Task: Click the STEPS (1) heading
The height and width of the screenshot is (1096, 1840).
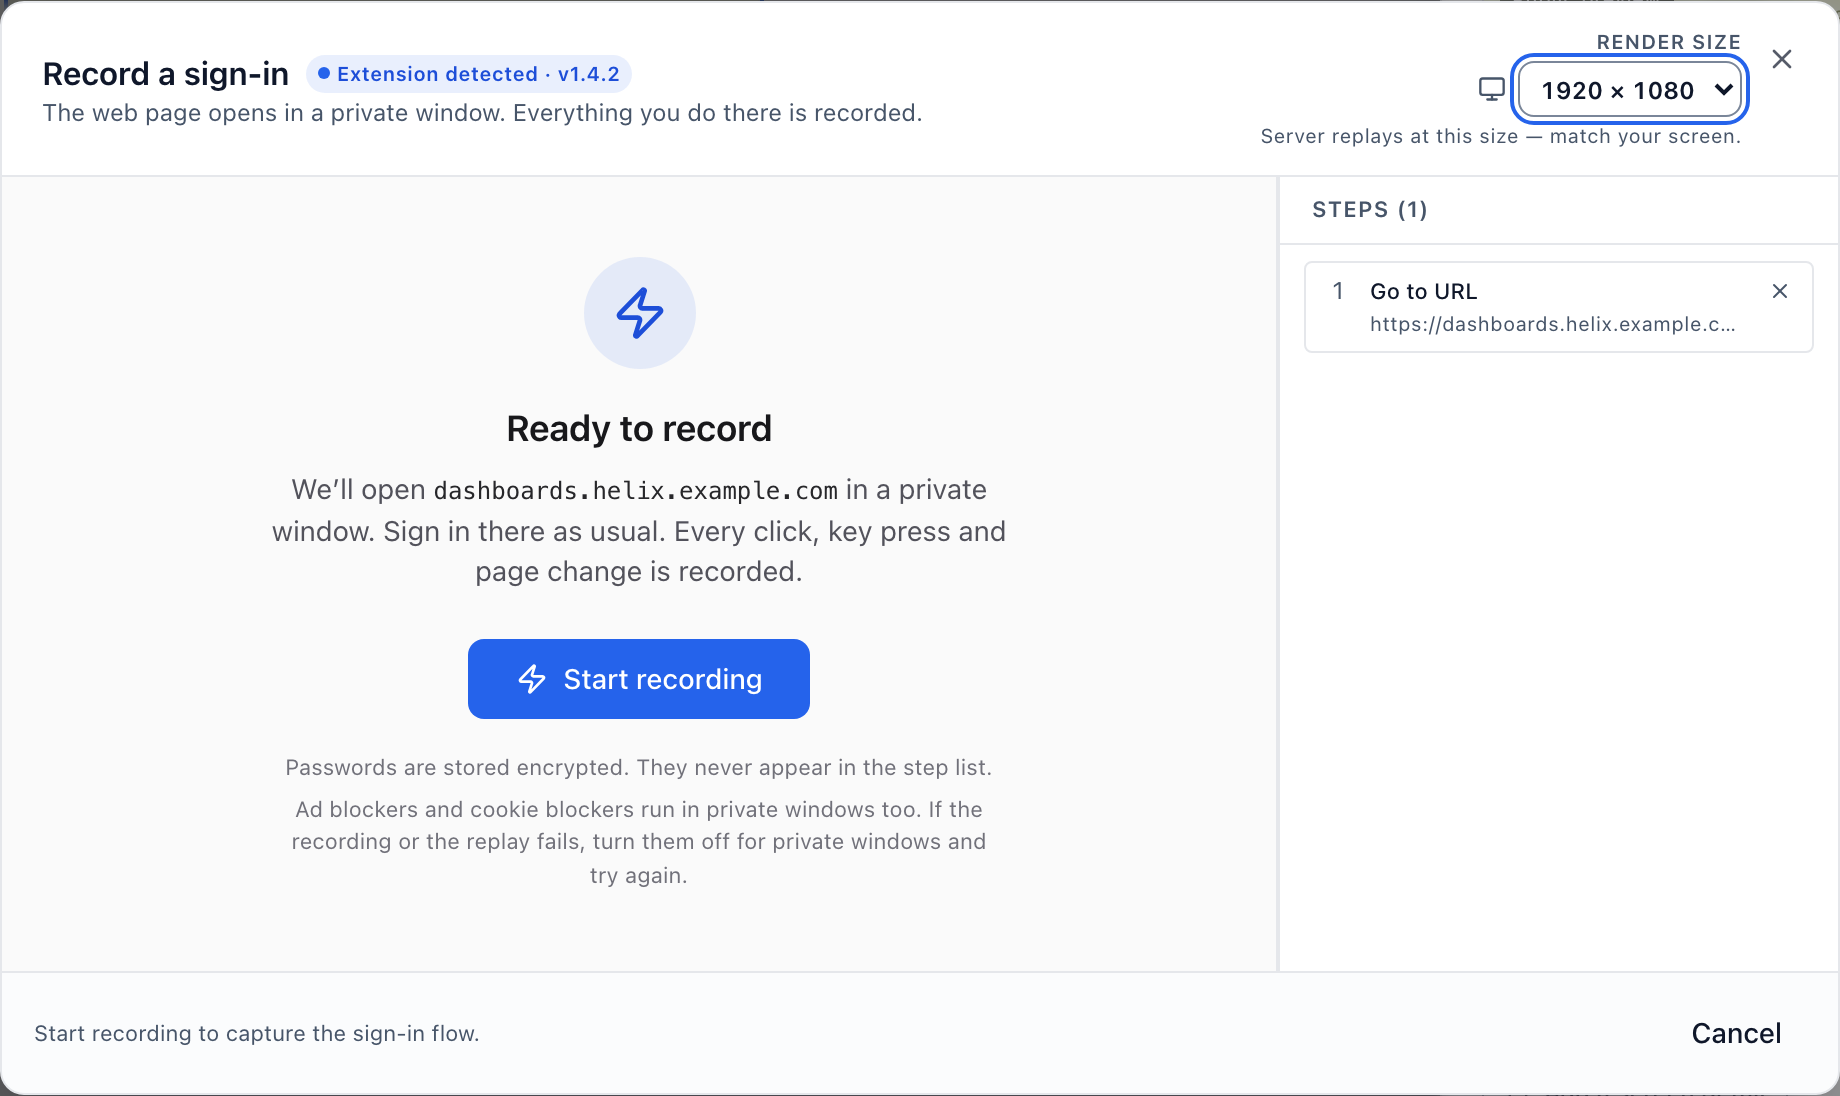Action: [x=1369, y=210]
